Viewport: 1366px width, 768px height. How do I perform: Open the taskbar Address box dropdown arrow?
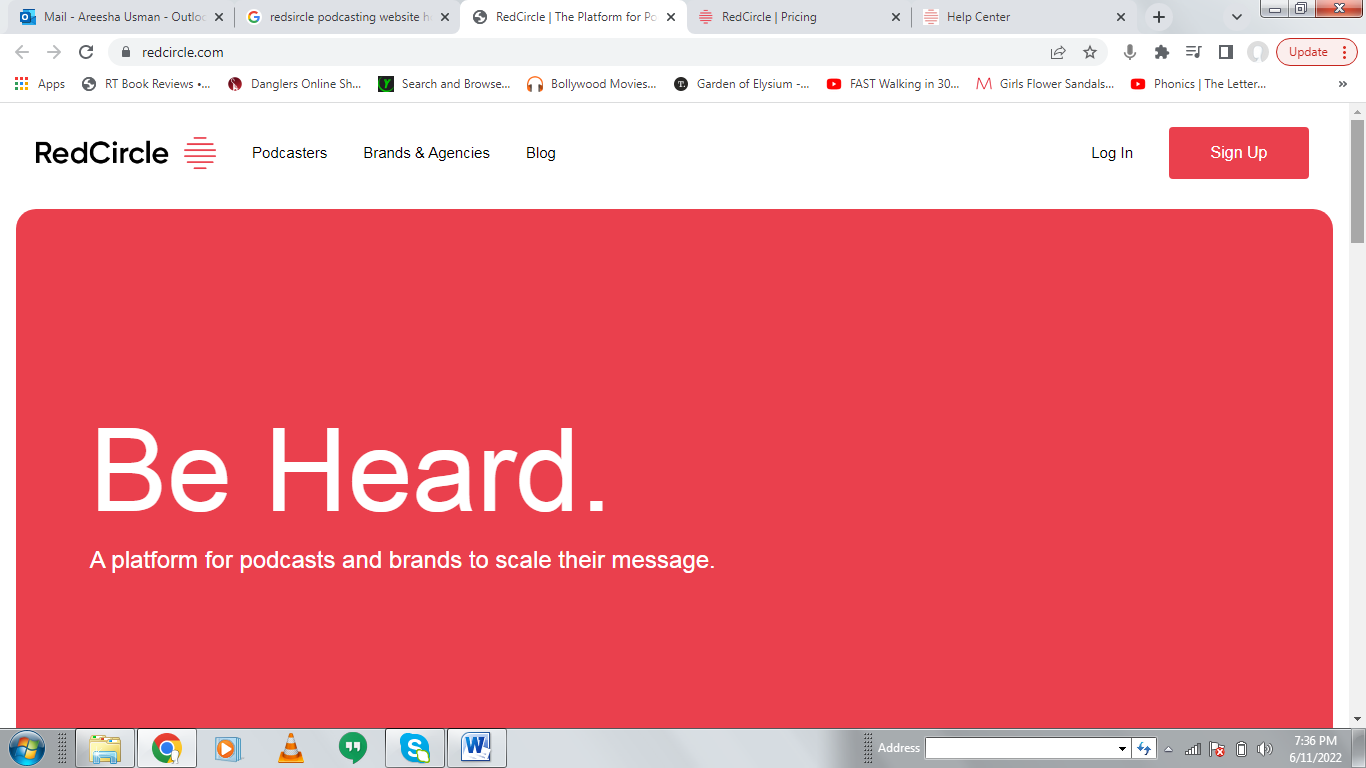pos(1122,749)
